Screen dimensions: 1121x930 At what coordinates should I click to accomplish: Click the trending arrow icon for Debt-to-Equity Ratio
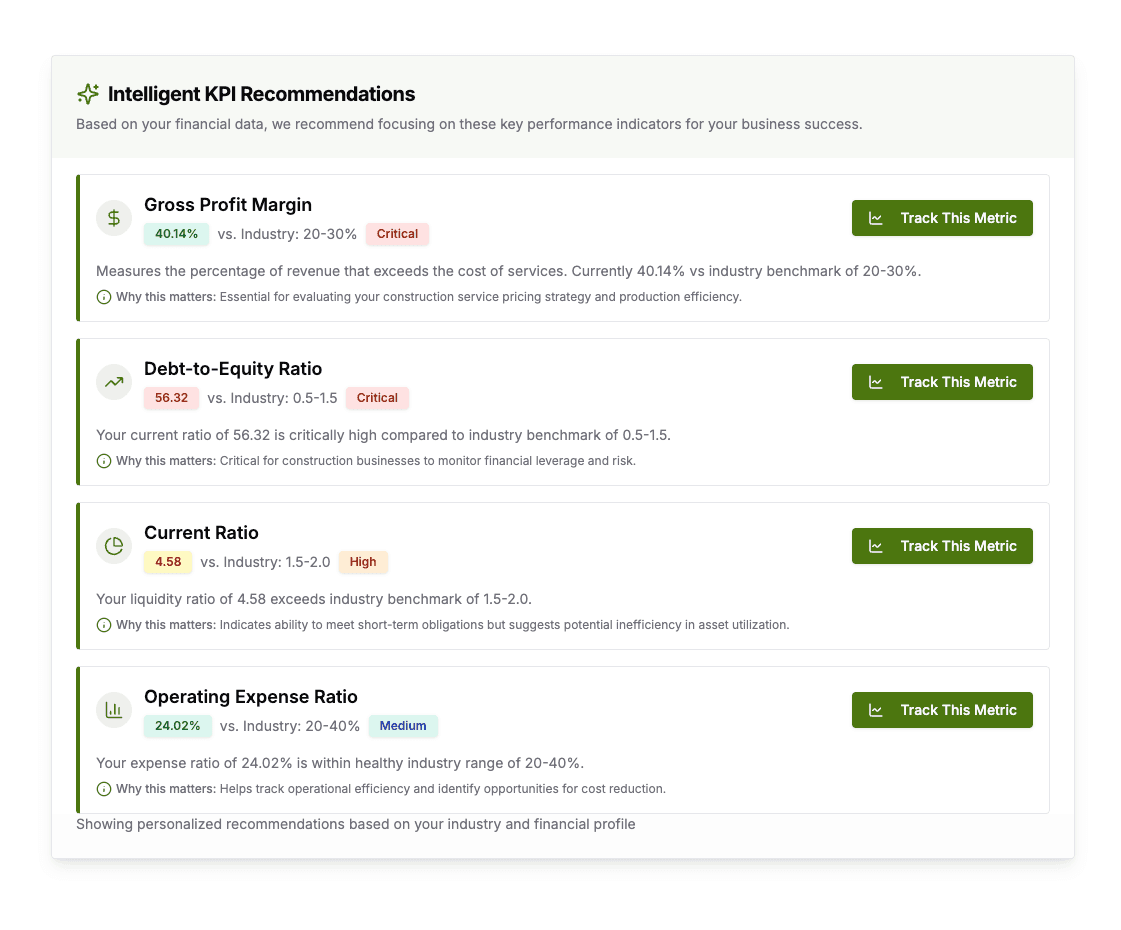pyautogui.click(x=113, y=381)
